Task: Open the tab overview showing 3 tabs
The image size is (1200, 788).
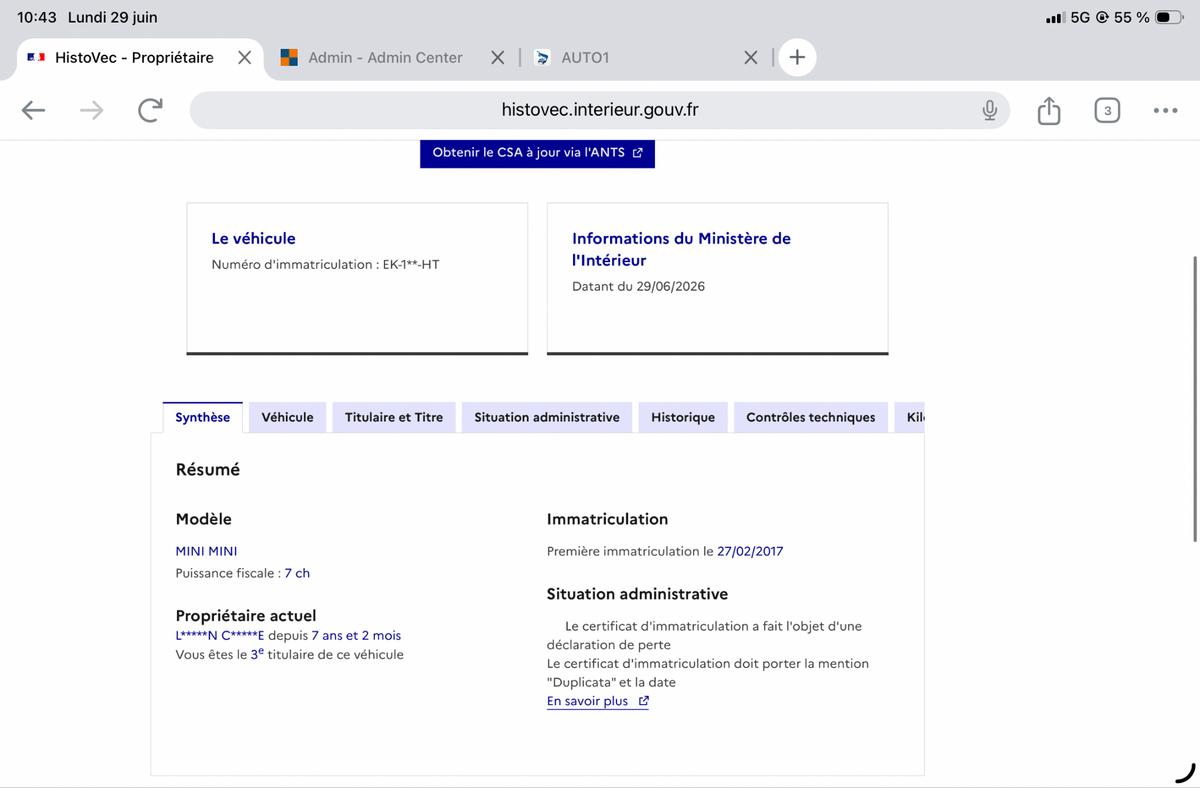Action: (x=1106, y=110)
